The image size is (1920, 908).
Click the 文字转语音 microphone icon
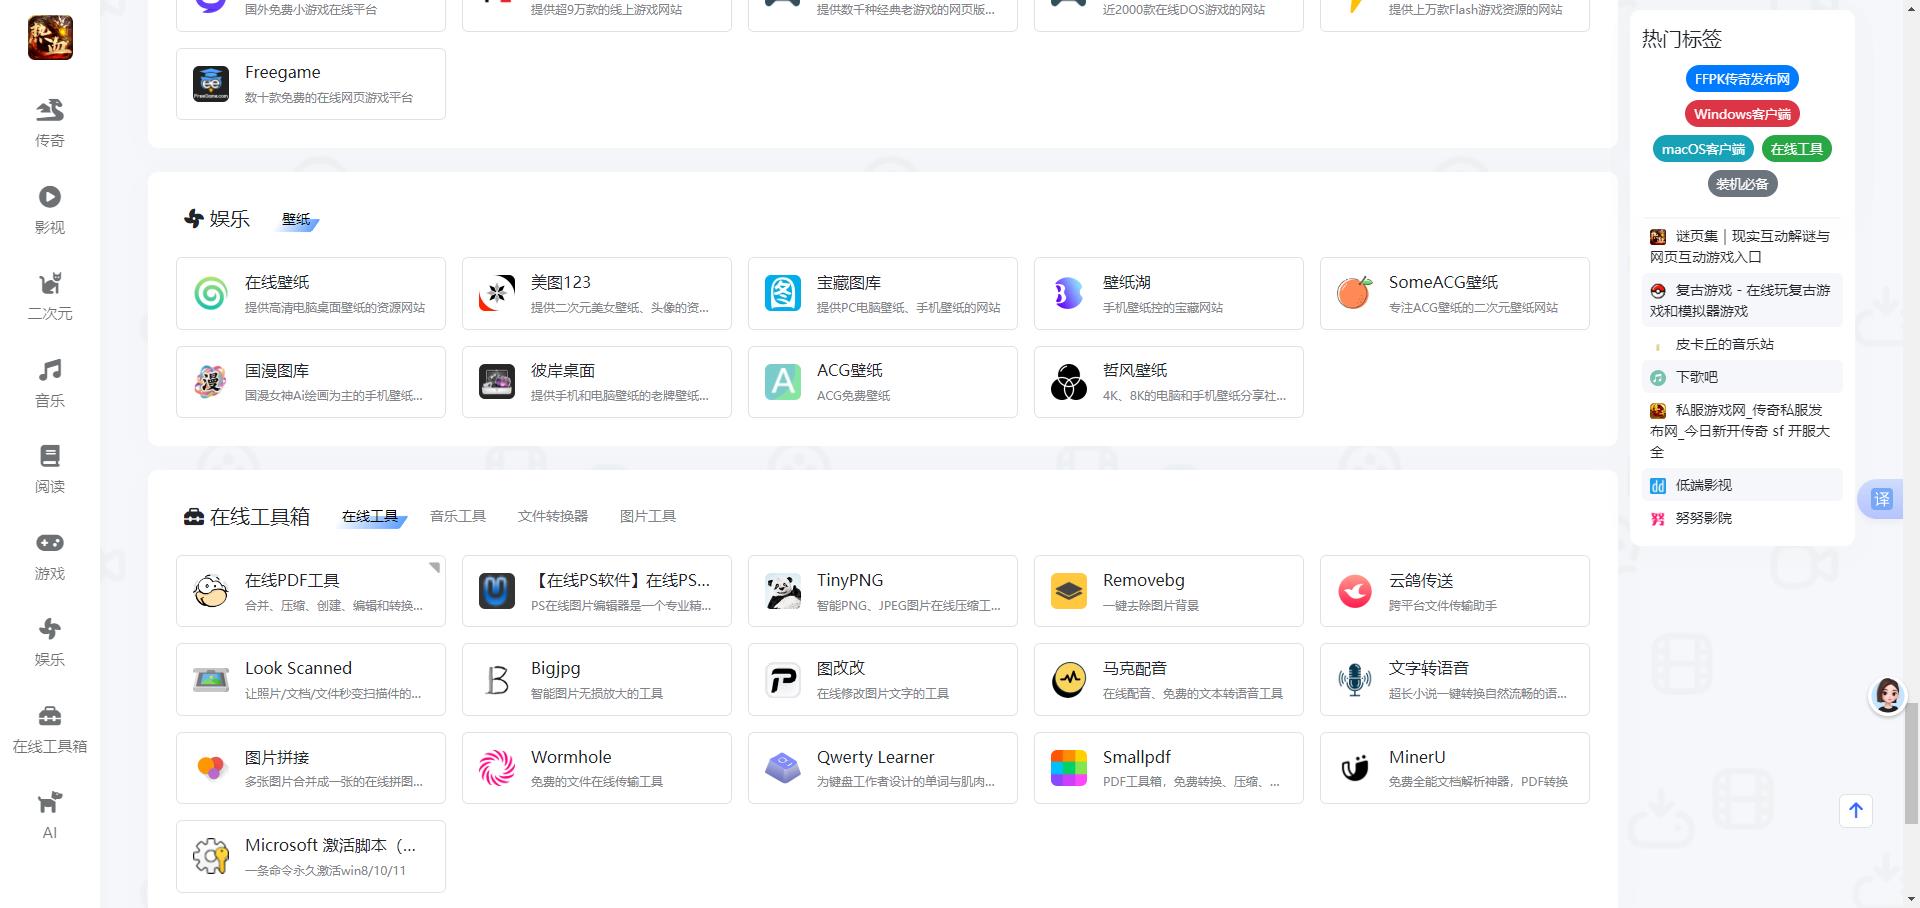pyautogui.click(x=1355, y=680)
